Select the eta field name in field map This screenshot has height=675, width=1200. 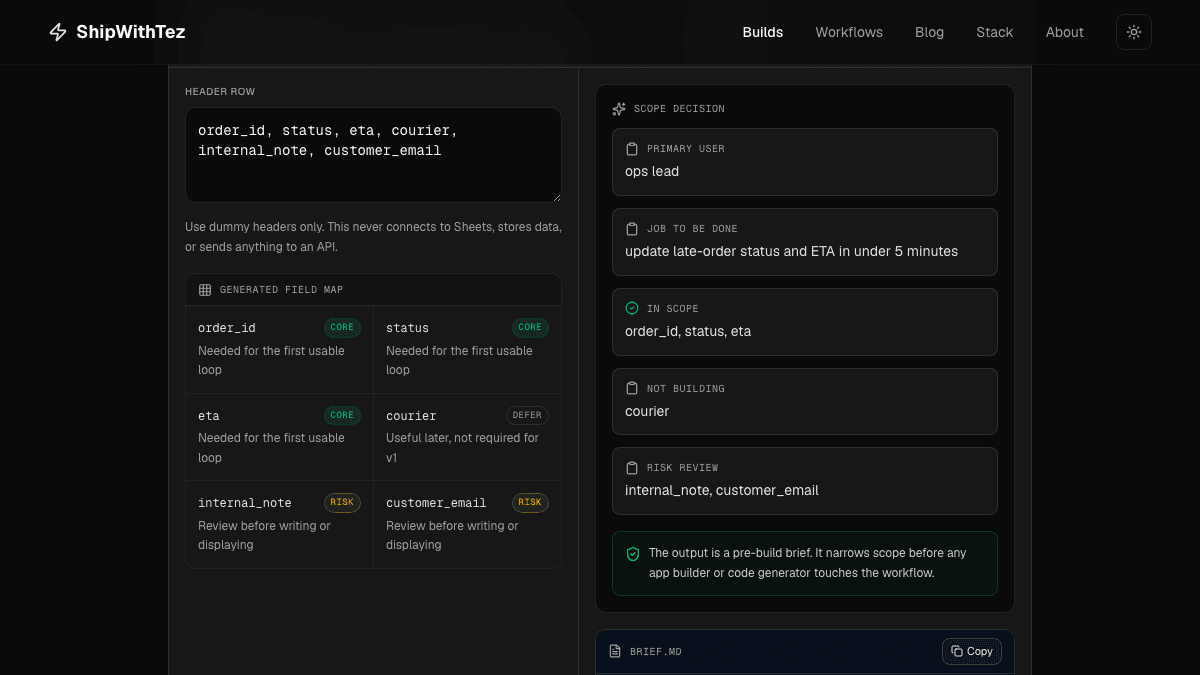click(209, 416)
